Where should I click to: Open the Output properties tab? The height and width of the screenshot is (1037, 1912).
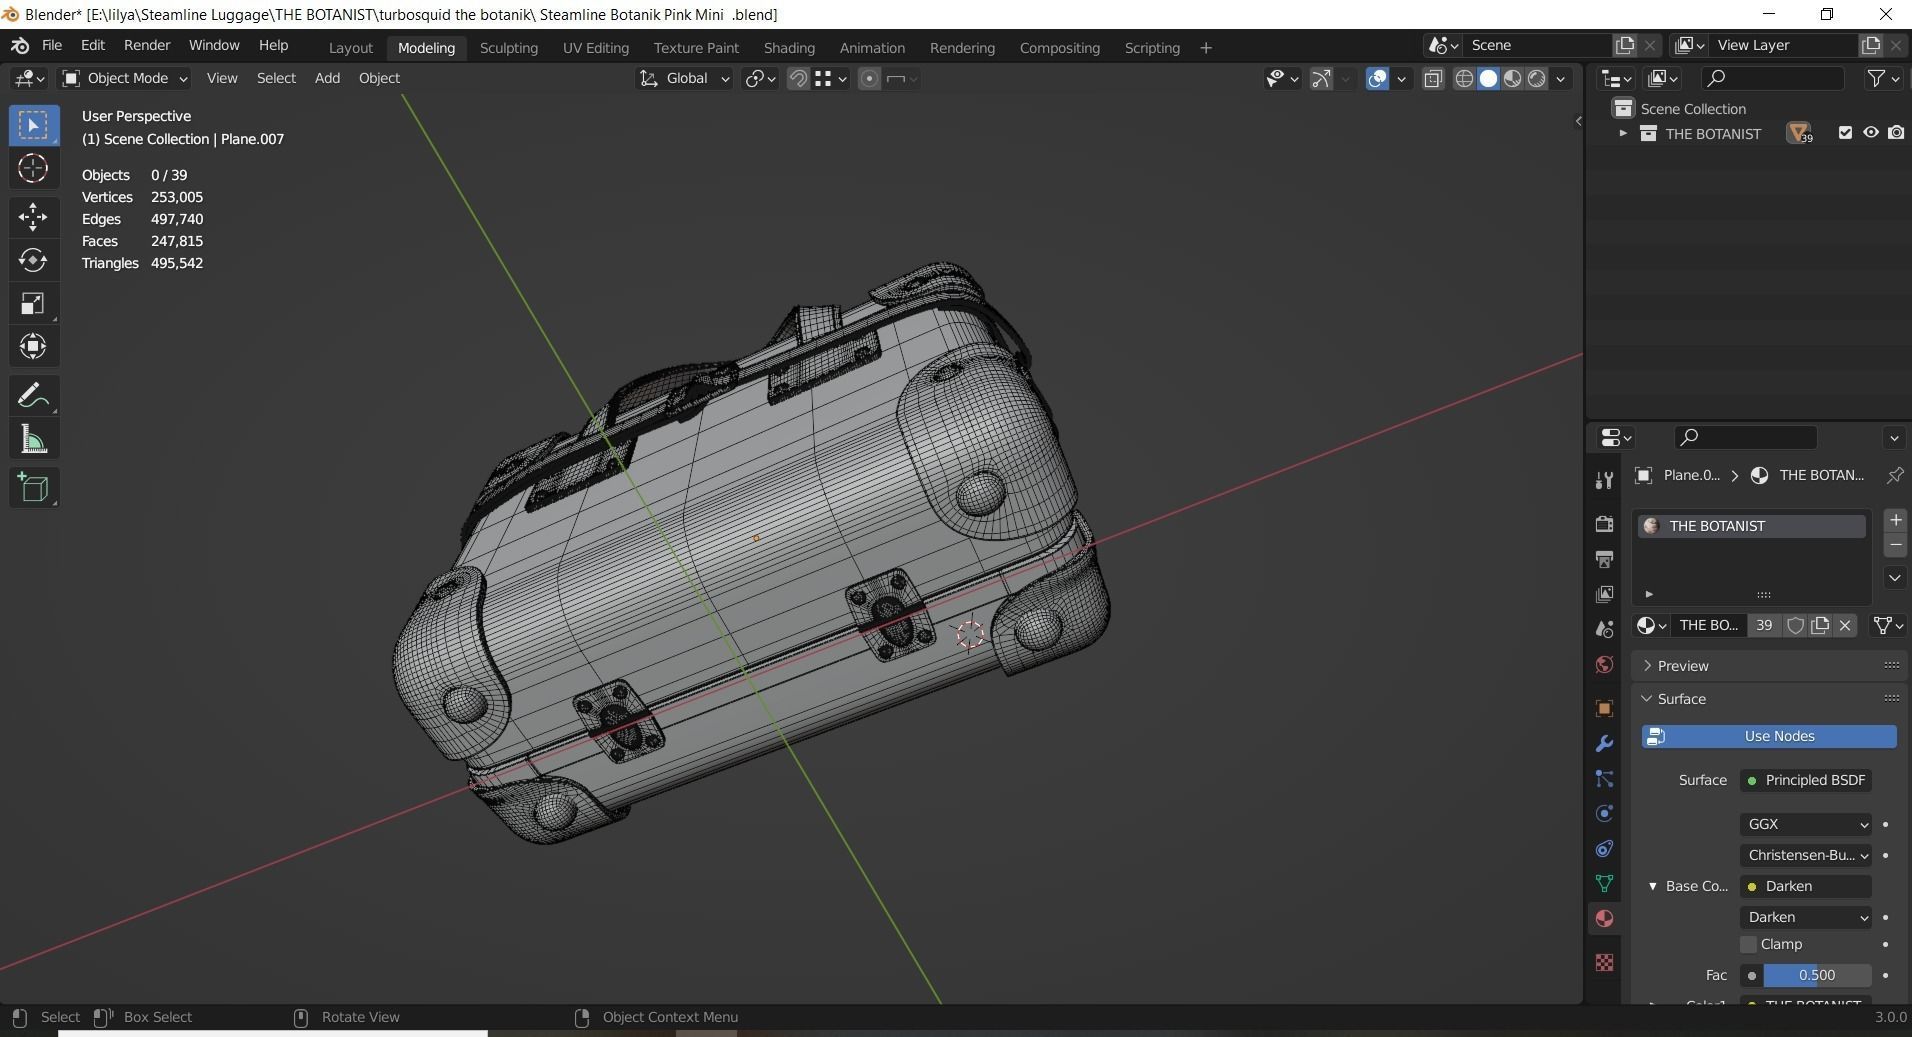tap(1604, 559)
